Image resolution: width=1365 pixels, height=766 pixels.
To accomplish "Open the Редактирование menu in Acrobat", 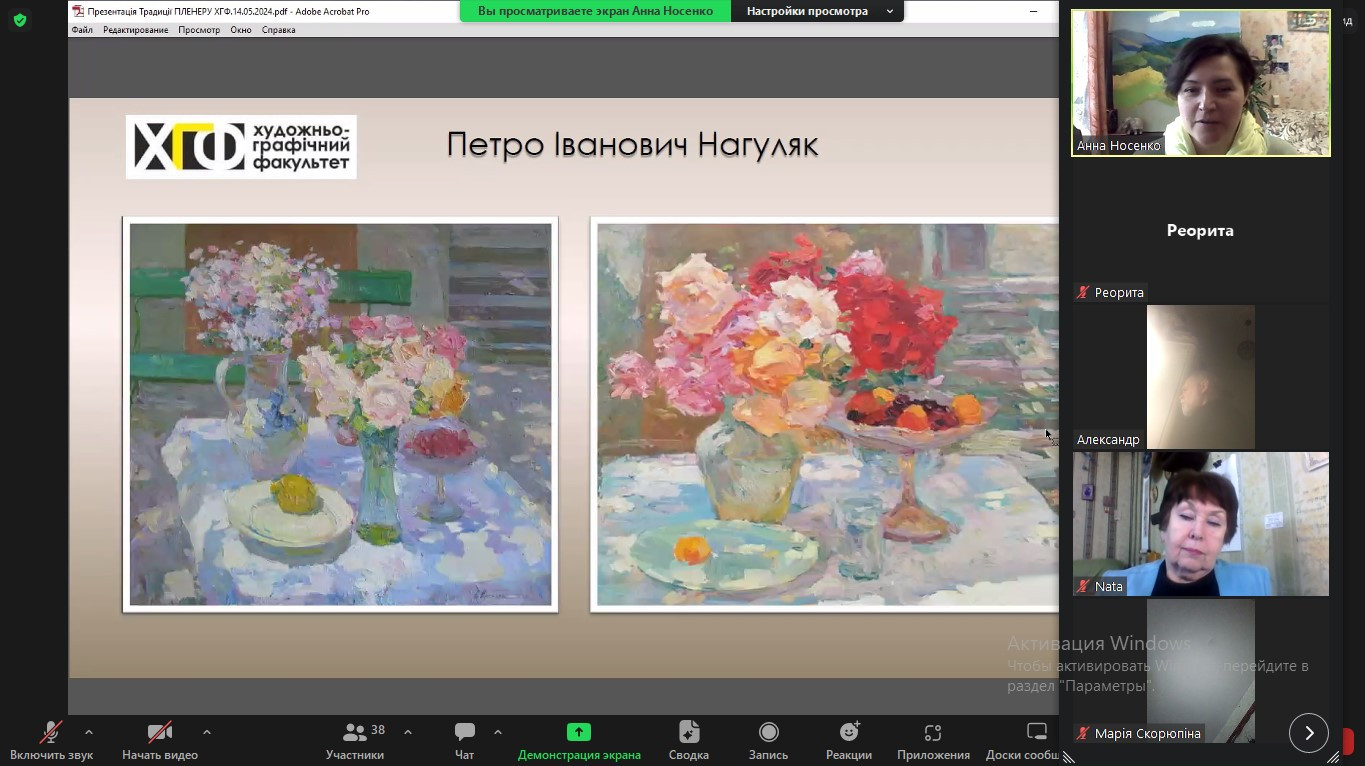I will 135,30.
